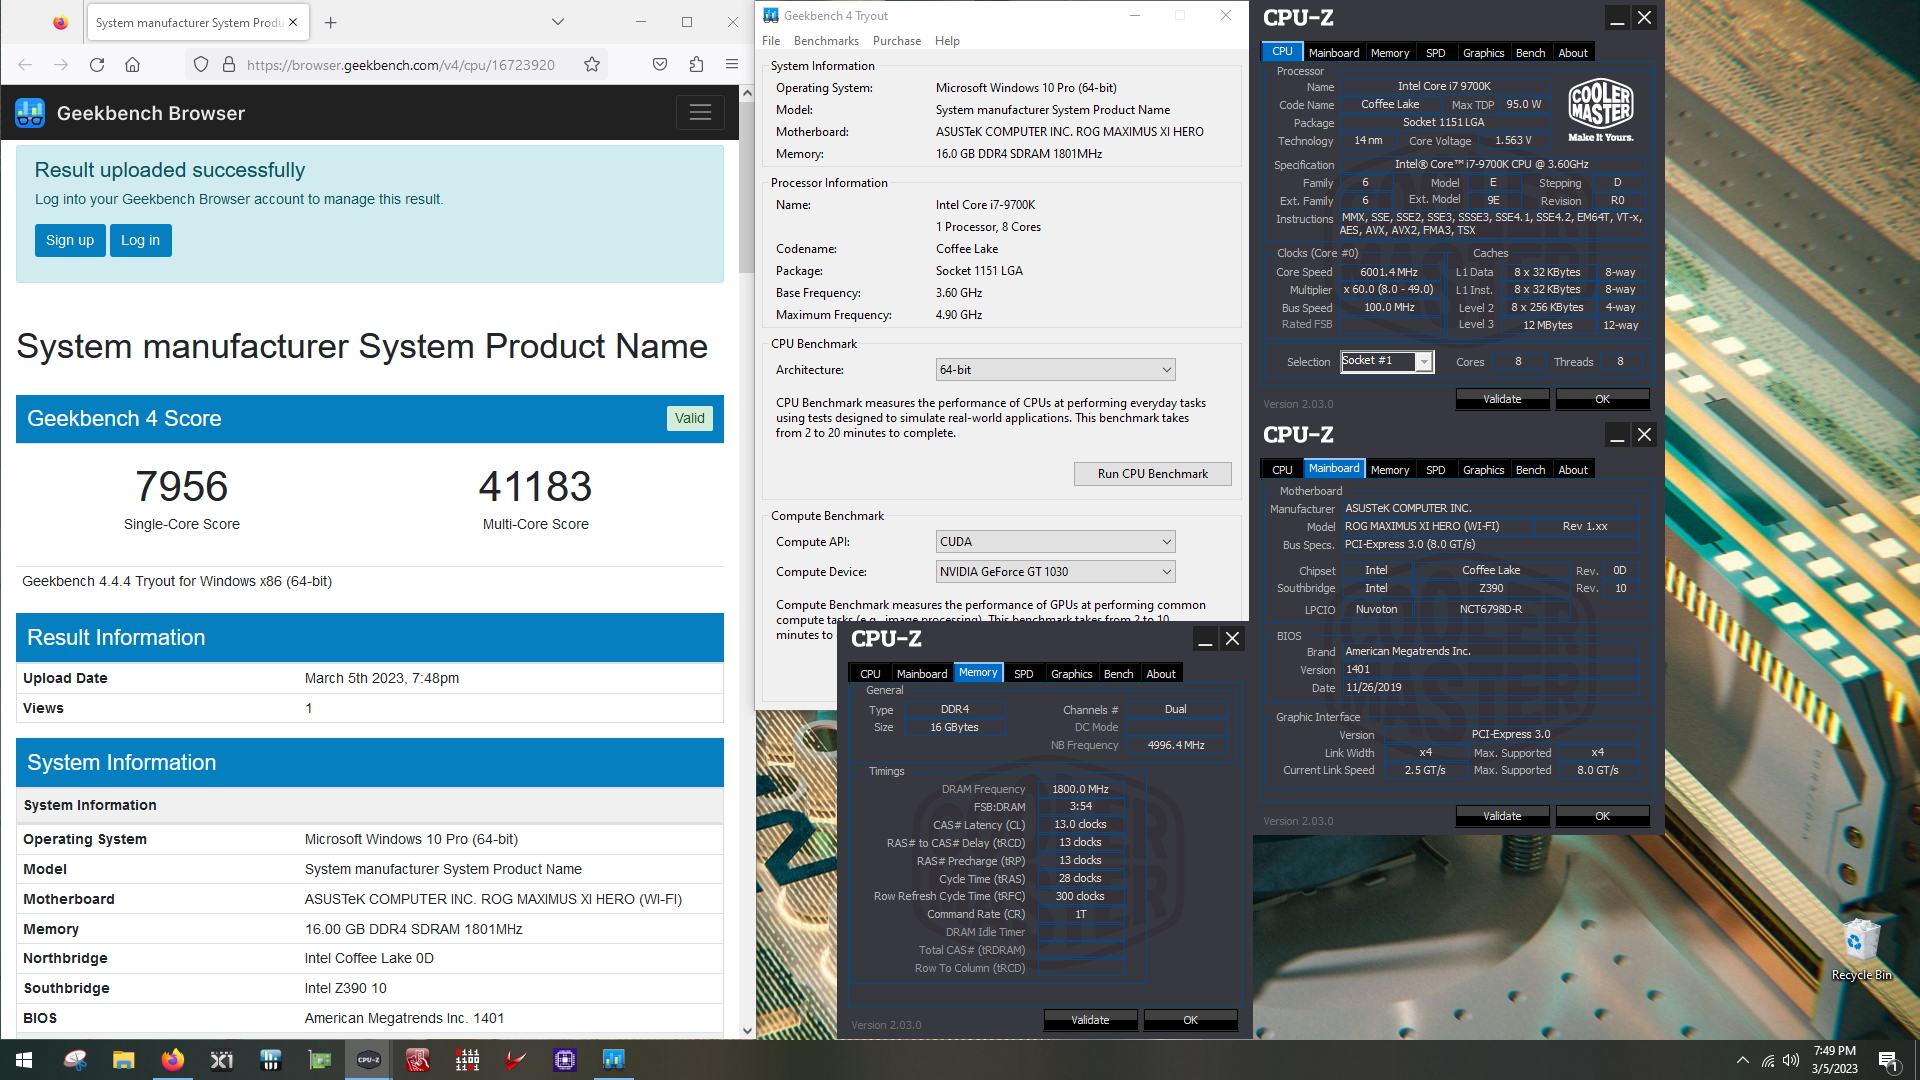Click the browser page vertical scrollbar thumb
This screenshot has height=1080, width=1920.
pyautogui.click(x=746, y=187)
